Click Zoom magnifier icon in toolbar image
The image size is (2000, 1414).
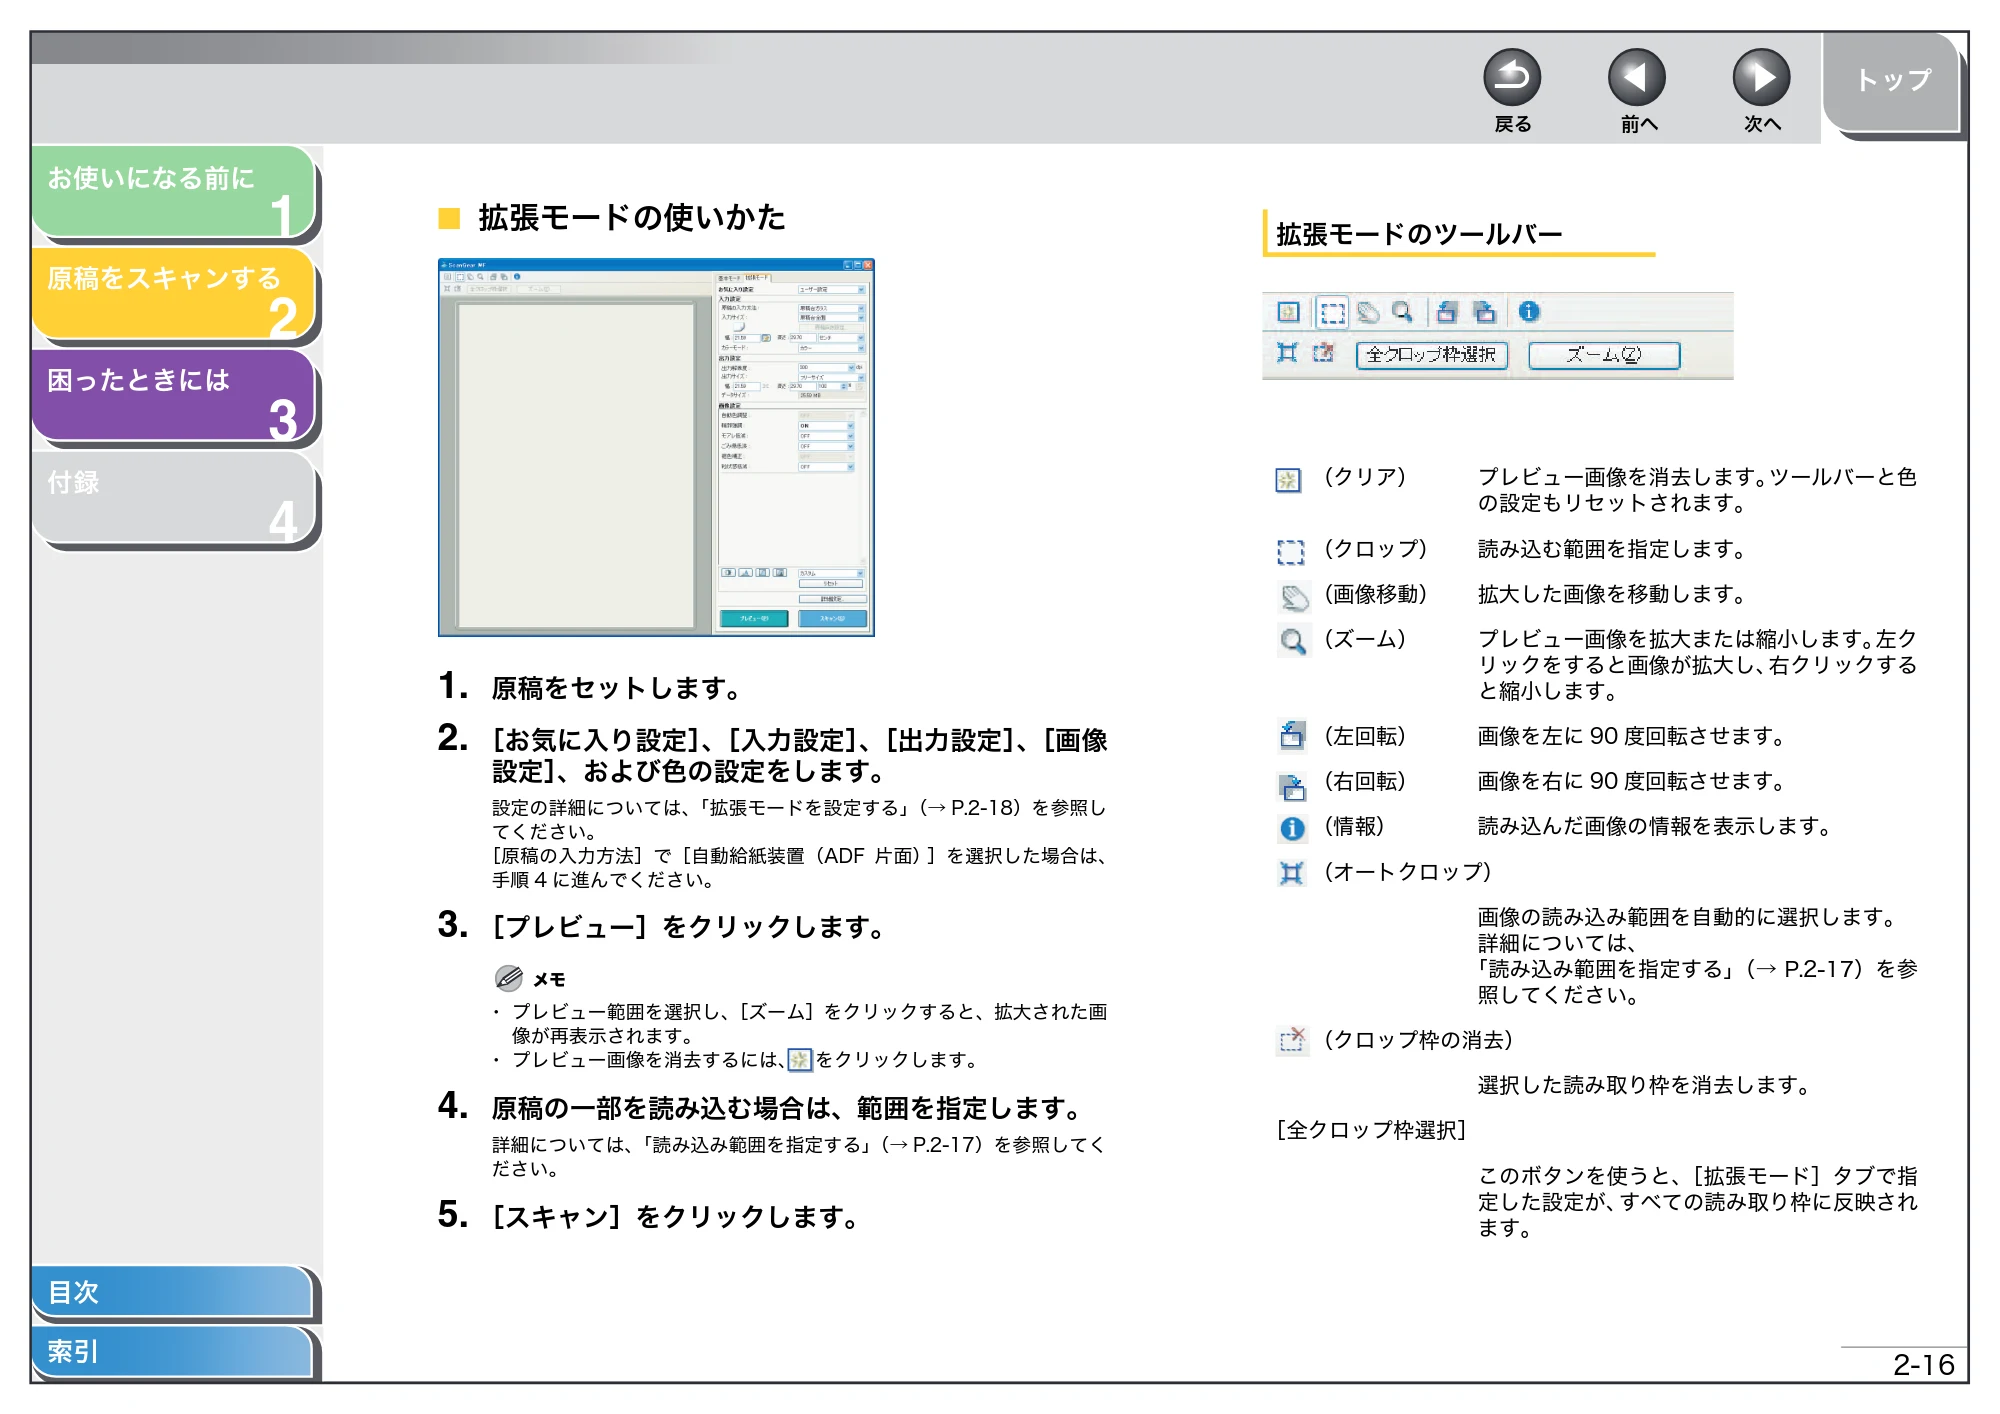pyautogui.click(x=1402, y=313)
